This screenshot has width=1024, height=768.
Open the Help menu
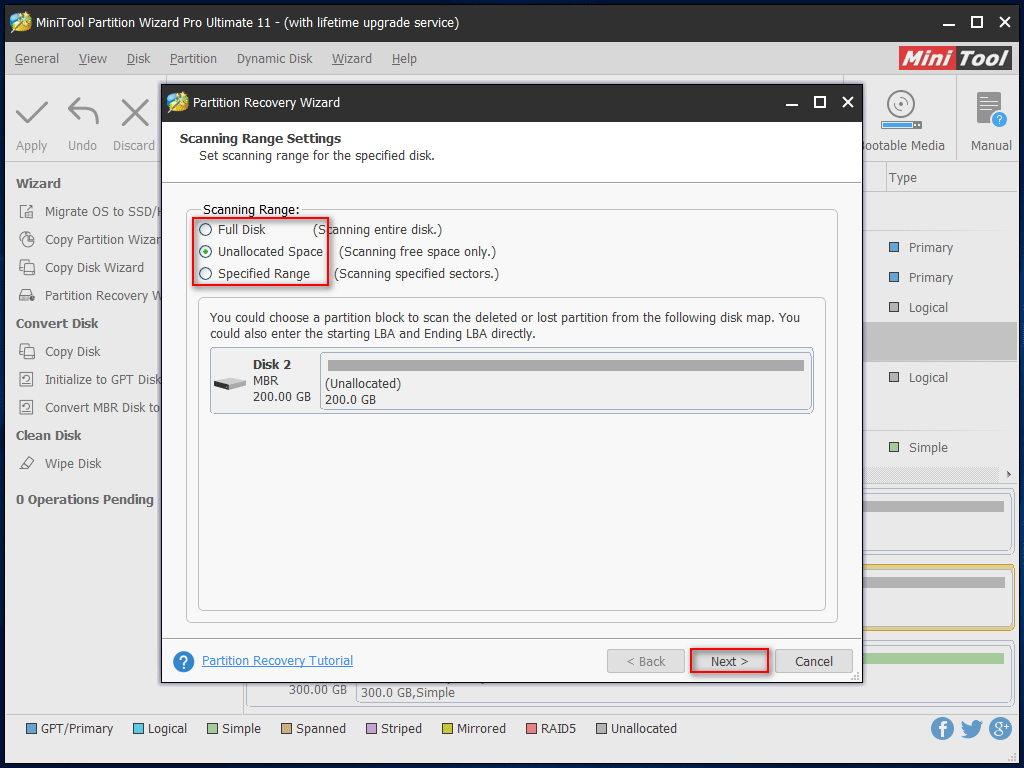404,59
